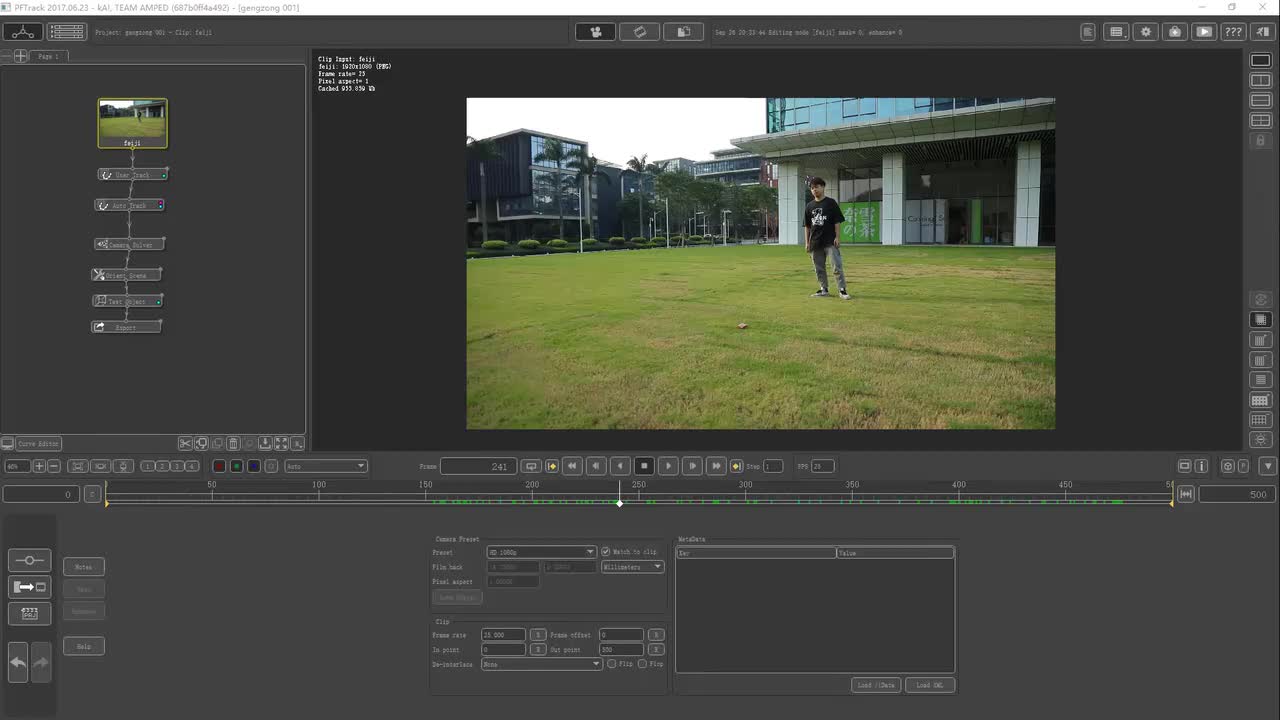Expand the De-interlace dropdown
The height and width of the screenshot is (720, 1280).
541,664
